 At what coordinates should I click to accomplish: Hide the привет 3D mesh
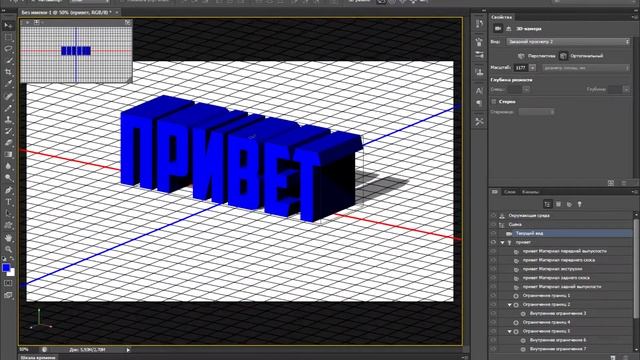pyautogui.click(x=493, y=242)
